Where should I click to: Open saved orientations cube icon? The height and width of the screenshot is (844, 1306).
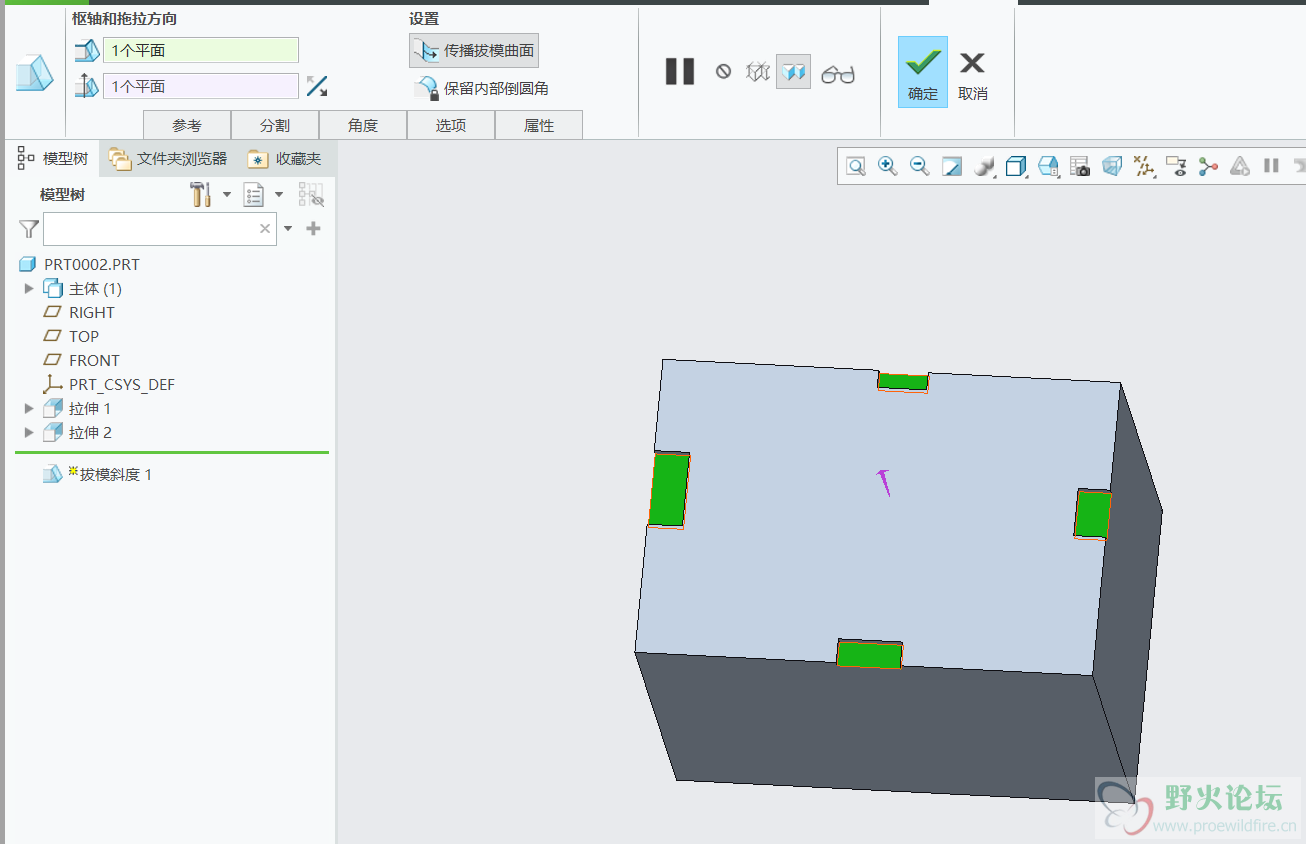1048,166
